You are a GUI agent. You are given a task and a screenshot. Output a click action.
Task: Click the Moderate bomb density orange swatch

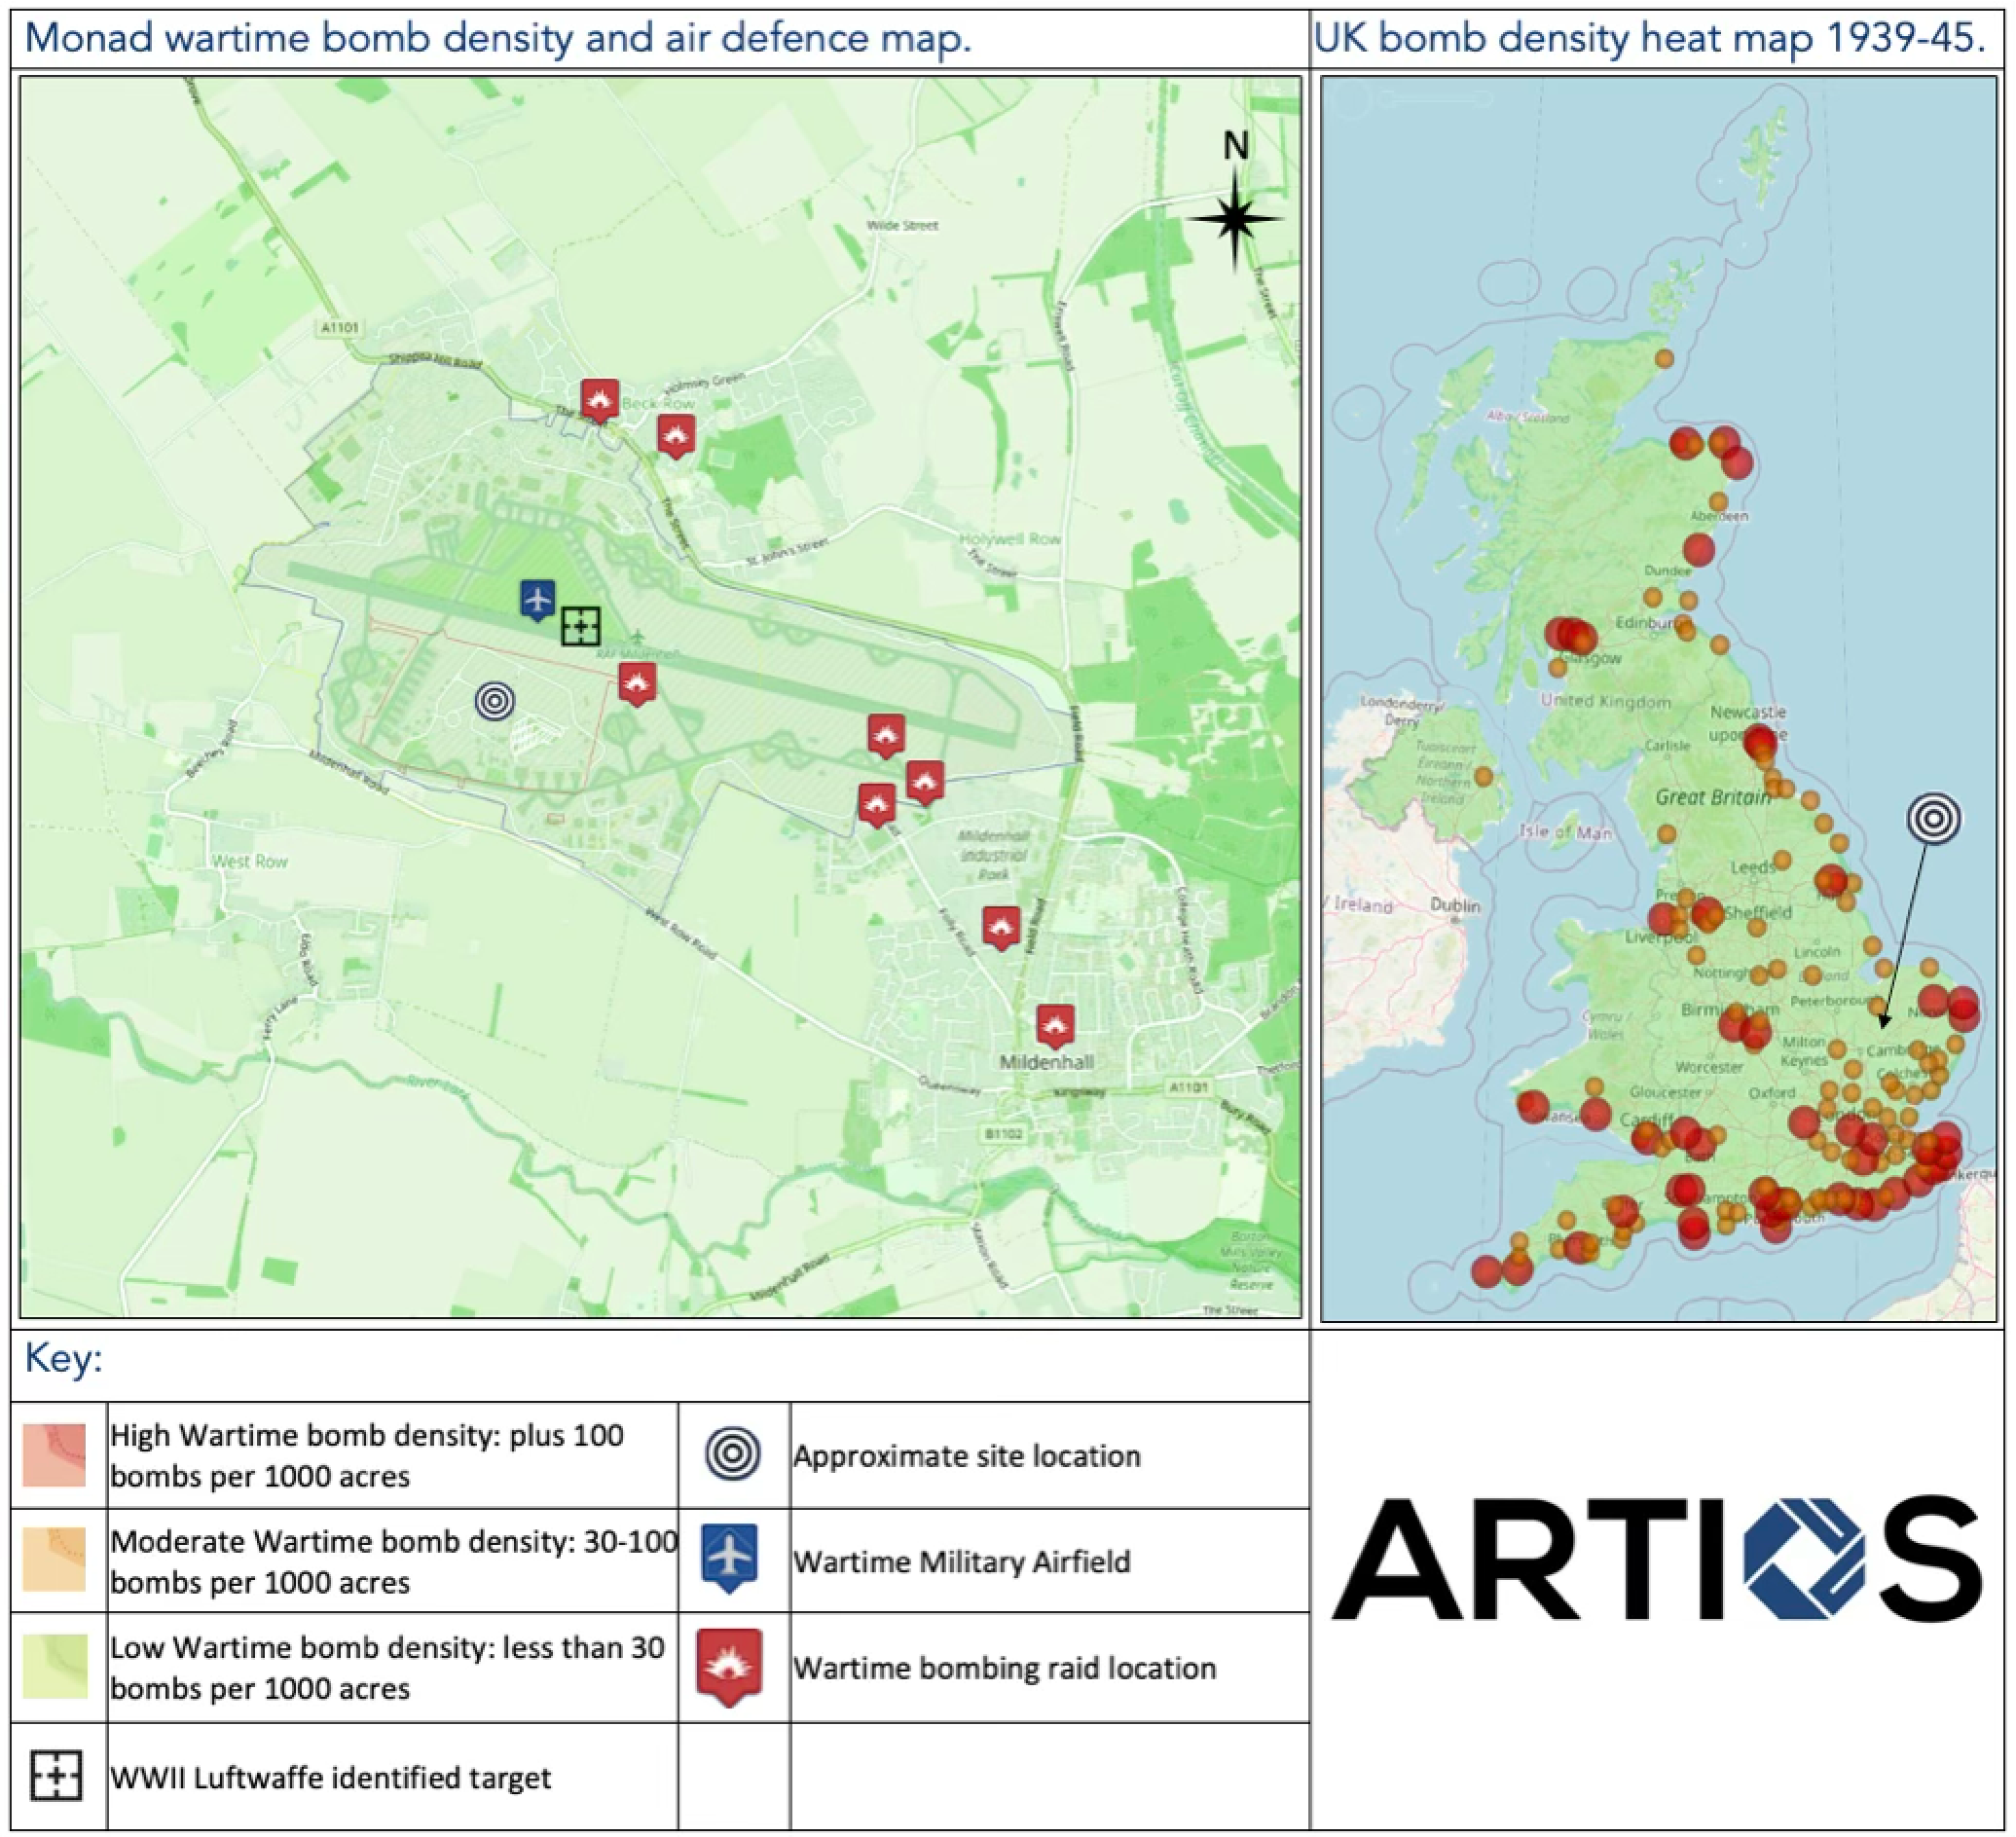(x=54, y=1559)
